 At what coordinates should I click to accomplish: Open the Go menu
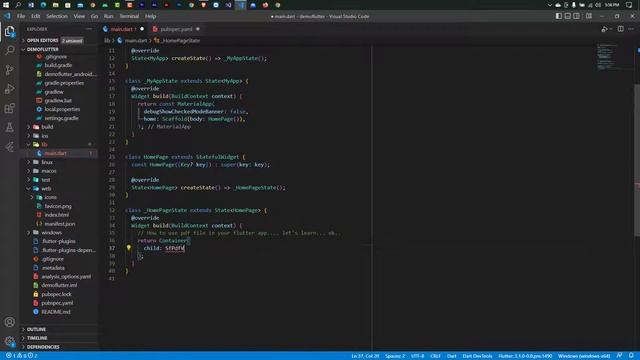pyautogui.click(x=94, y=16)
